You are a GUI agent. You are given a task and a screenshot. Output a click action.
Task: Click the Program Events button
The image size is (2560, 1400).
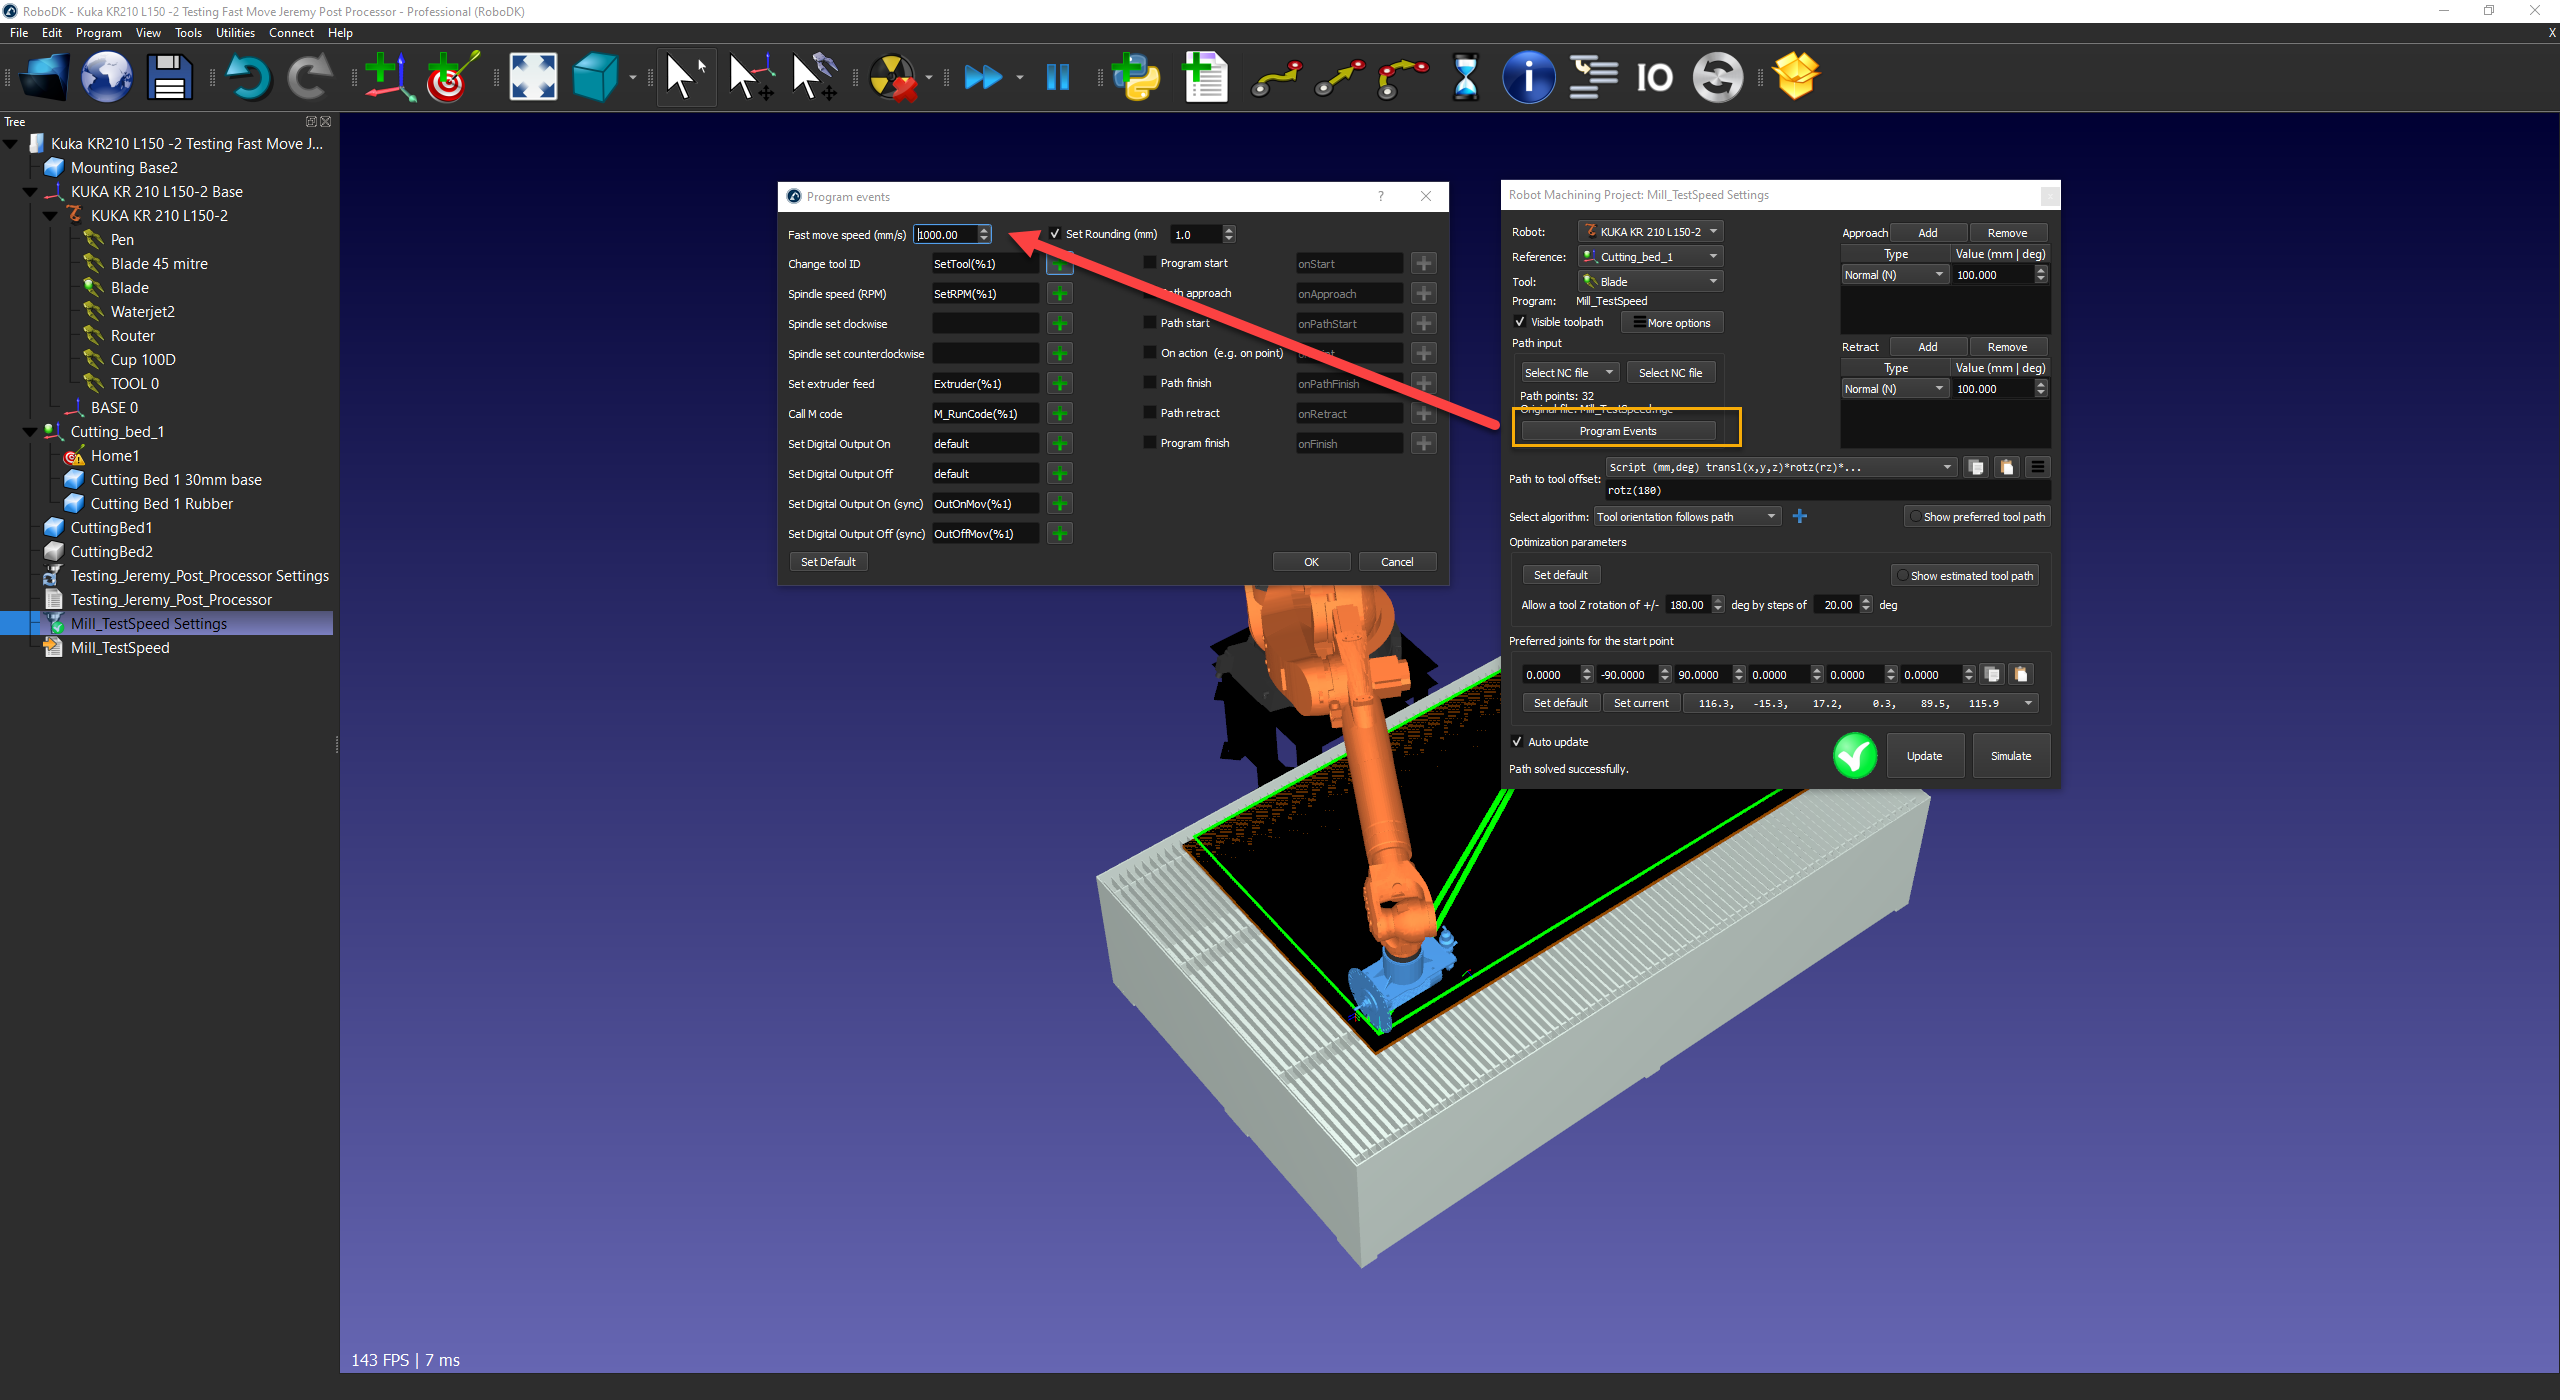(x=1617, y=431)
